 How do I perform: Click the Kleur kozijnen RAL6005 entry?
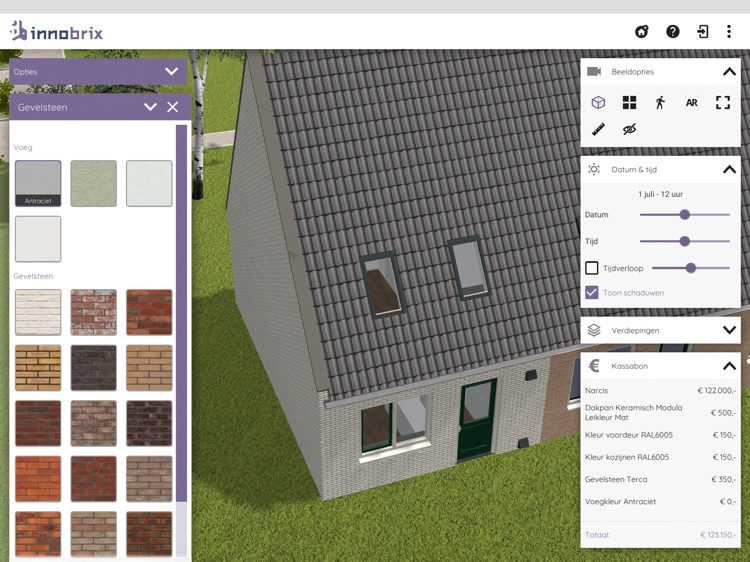660,457
